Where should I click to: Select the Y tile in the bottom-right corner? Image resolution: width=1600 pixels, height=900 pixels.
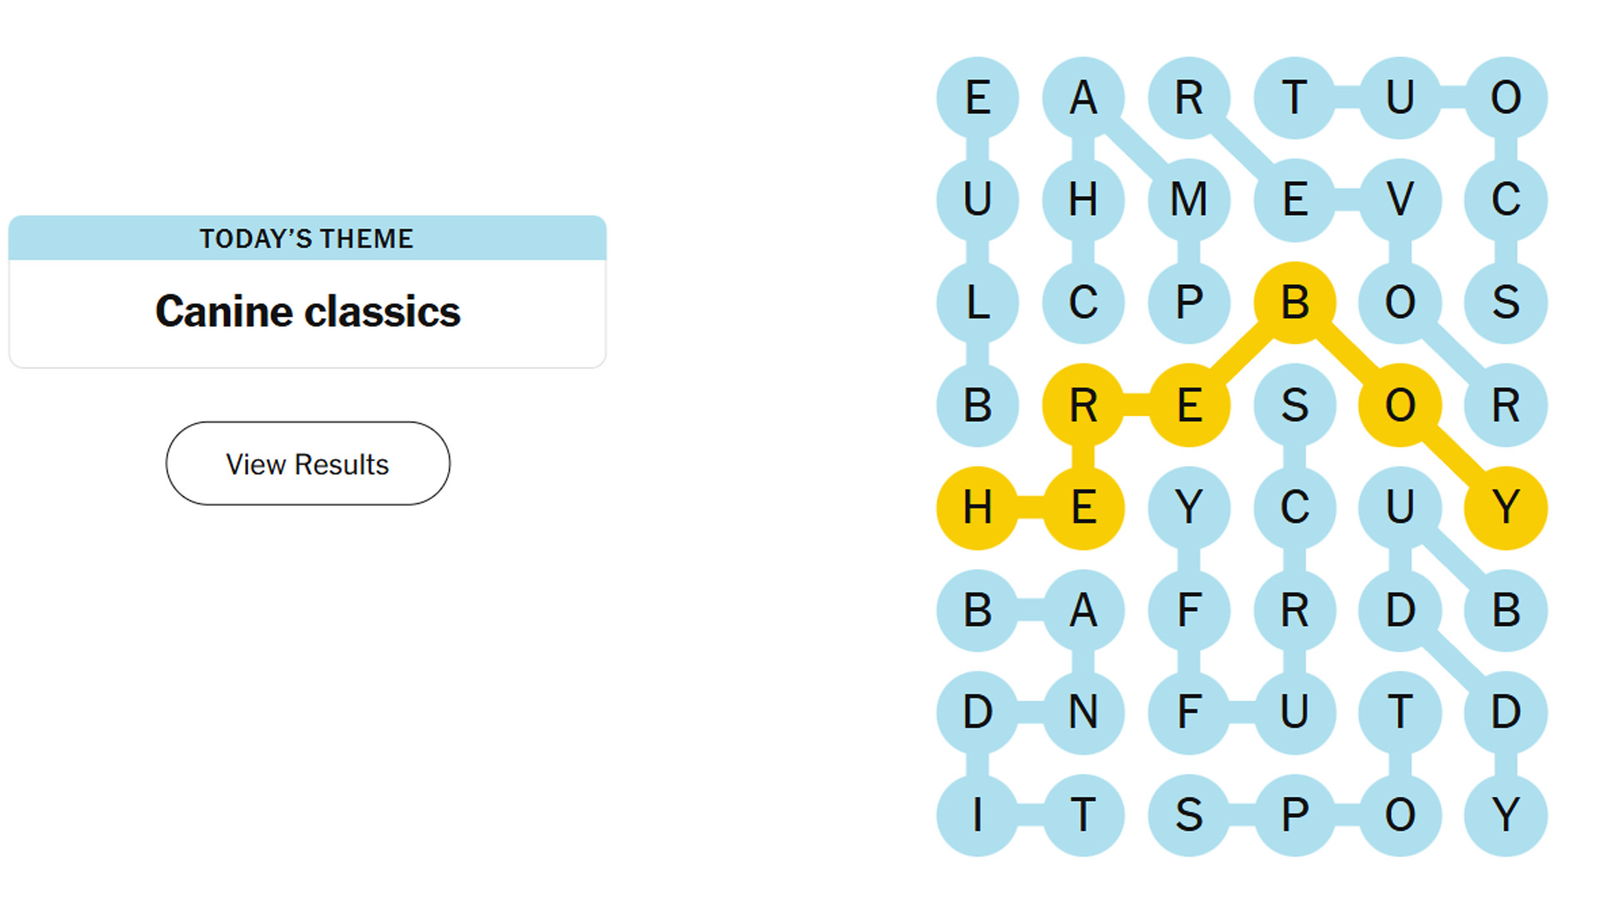coord(1505,815)
